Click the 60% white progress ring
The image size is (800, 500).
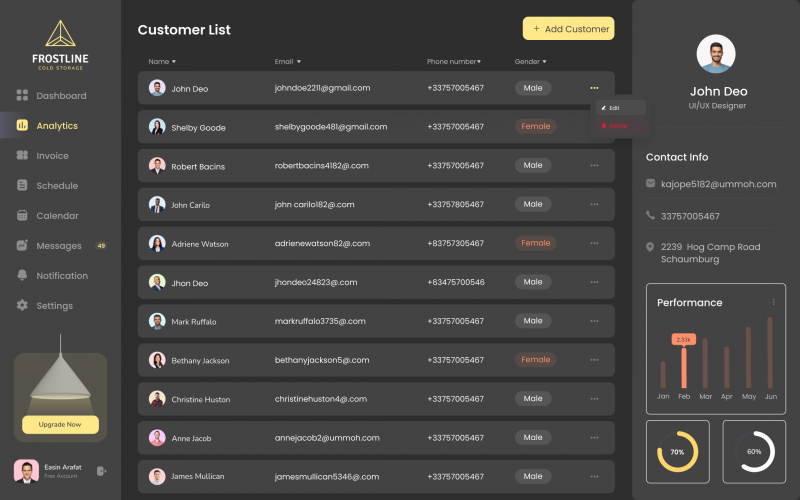coord(754,452)
